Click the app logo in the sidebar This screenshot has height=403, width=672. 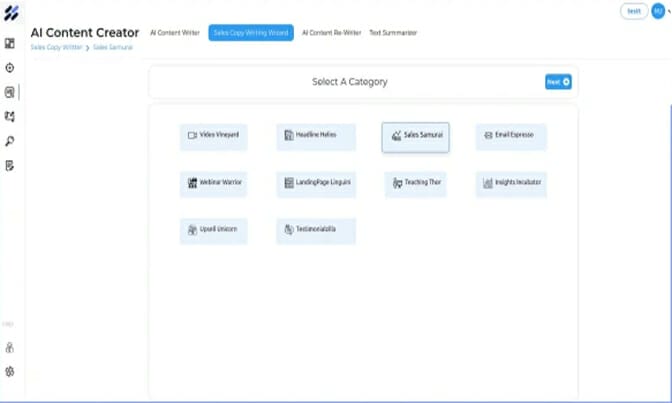10,14
